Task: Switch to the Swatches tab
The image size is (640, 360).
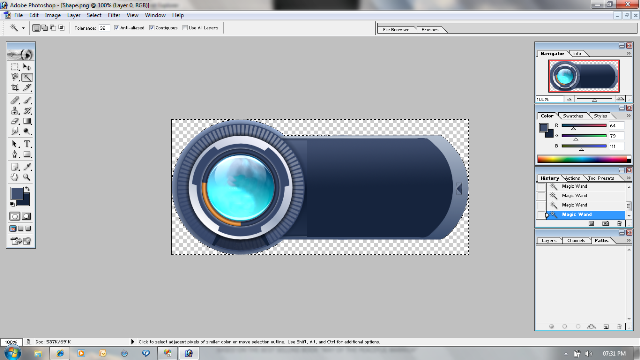Action: (573, 116)
